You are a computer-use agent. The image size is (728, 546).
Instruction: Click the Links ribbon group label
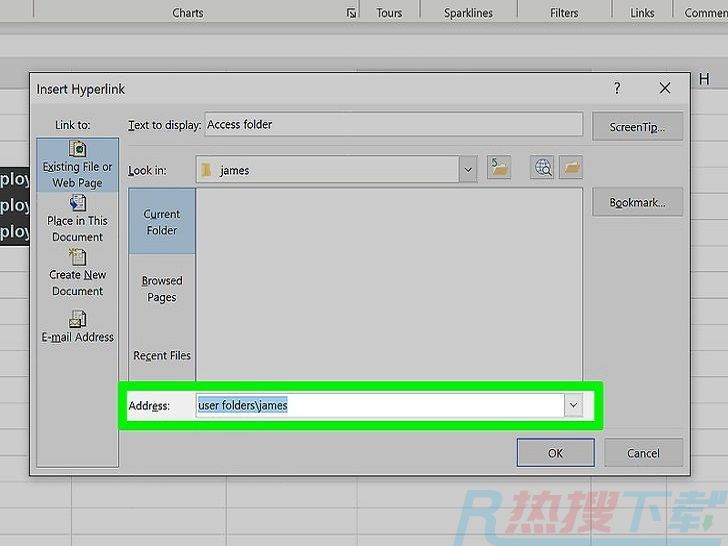(642, 13)
